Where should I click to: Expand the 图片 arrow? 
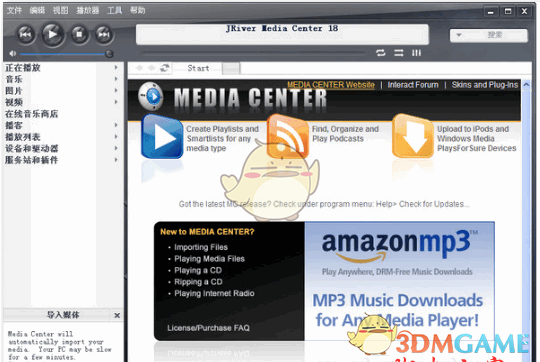point(116,90)
